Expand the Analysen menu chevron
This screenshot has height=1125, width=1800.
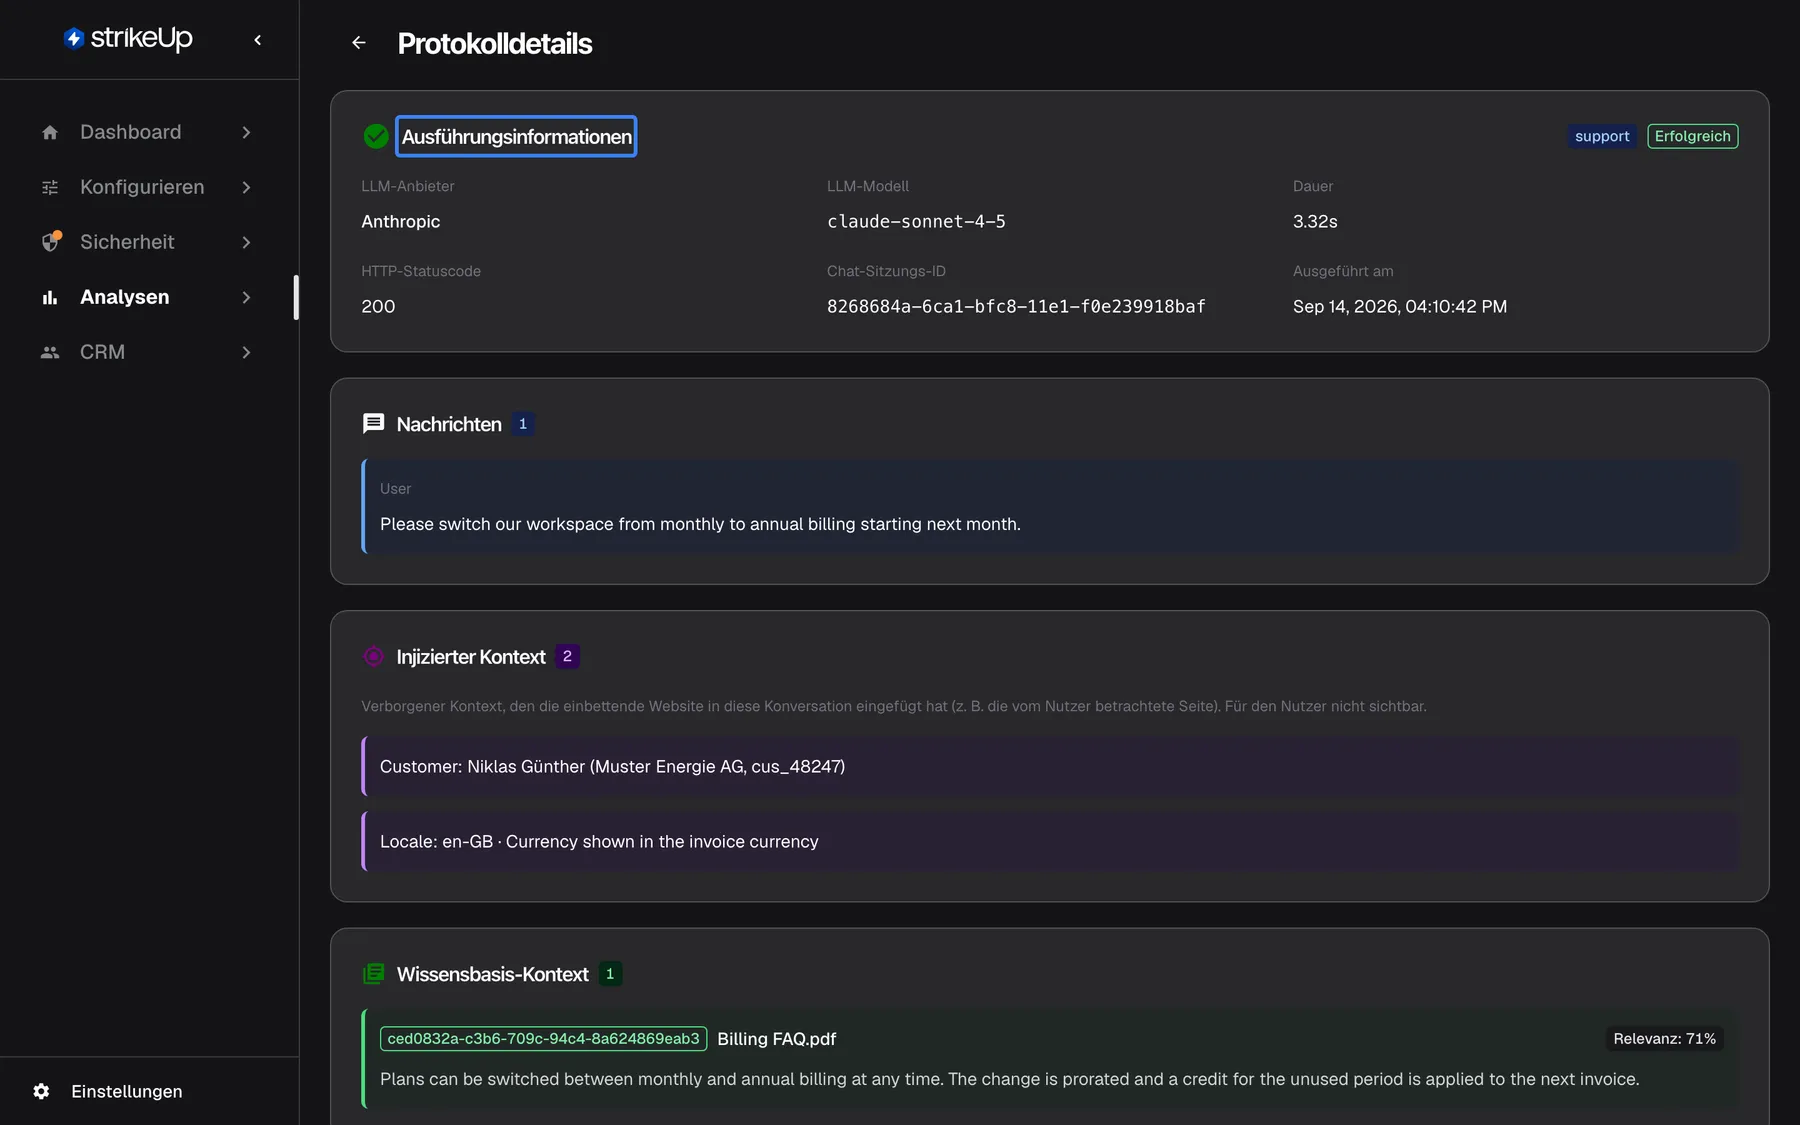(246, 297)
